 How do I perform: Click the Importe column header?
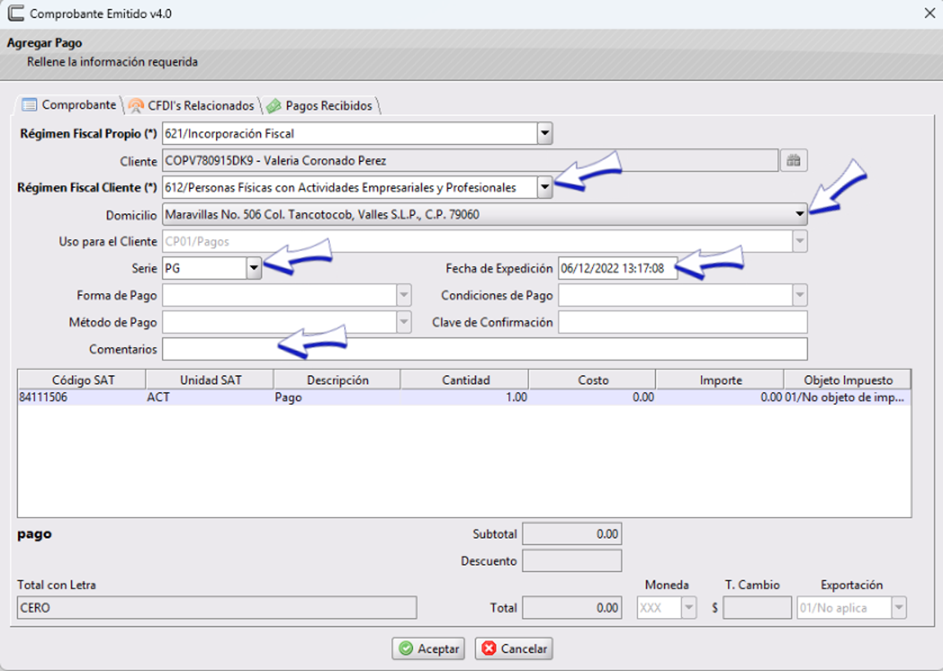click(x=720, y=380)
